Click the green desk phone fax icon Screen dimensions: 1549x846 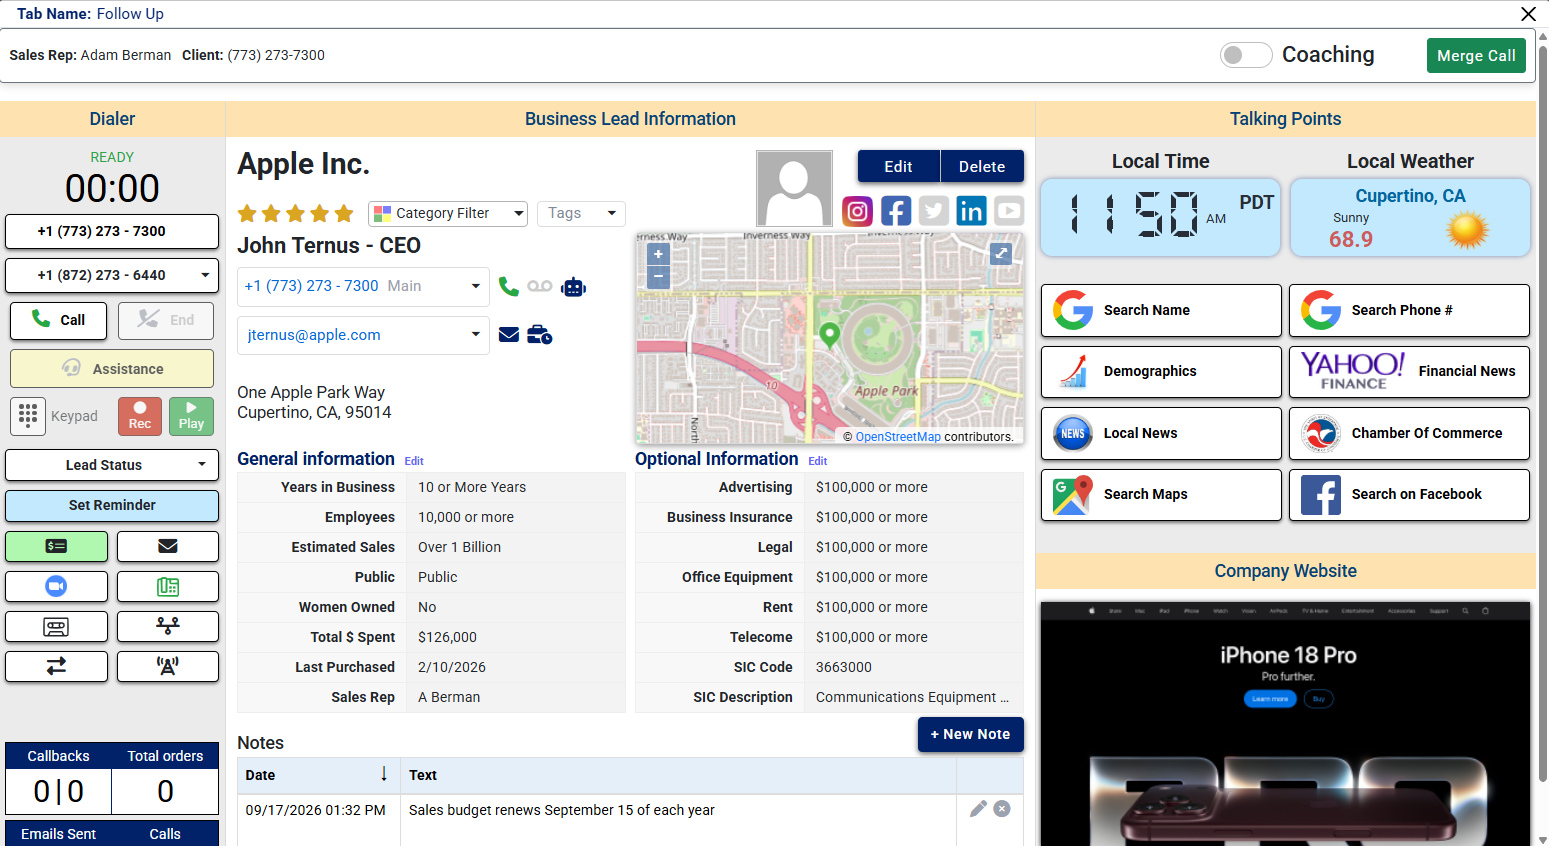coord(168,586)
